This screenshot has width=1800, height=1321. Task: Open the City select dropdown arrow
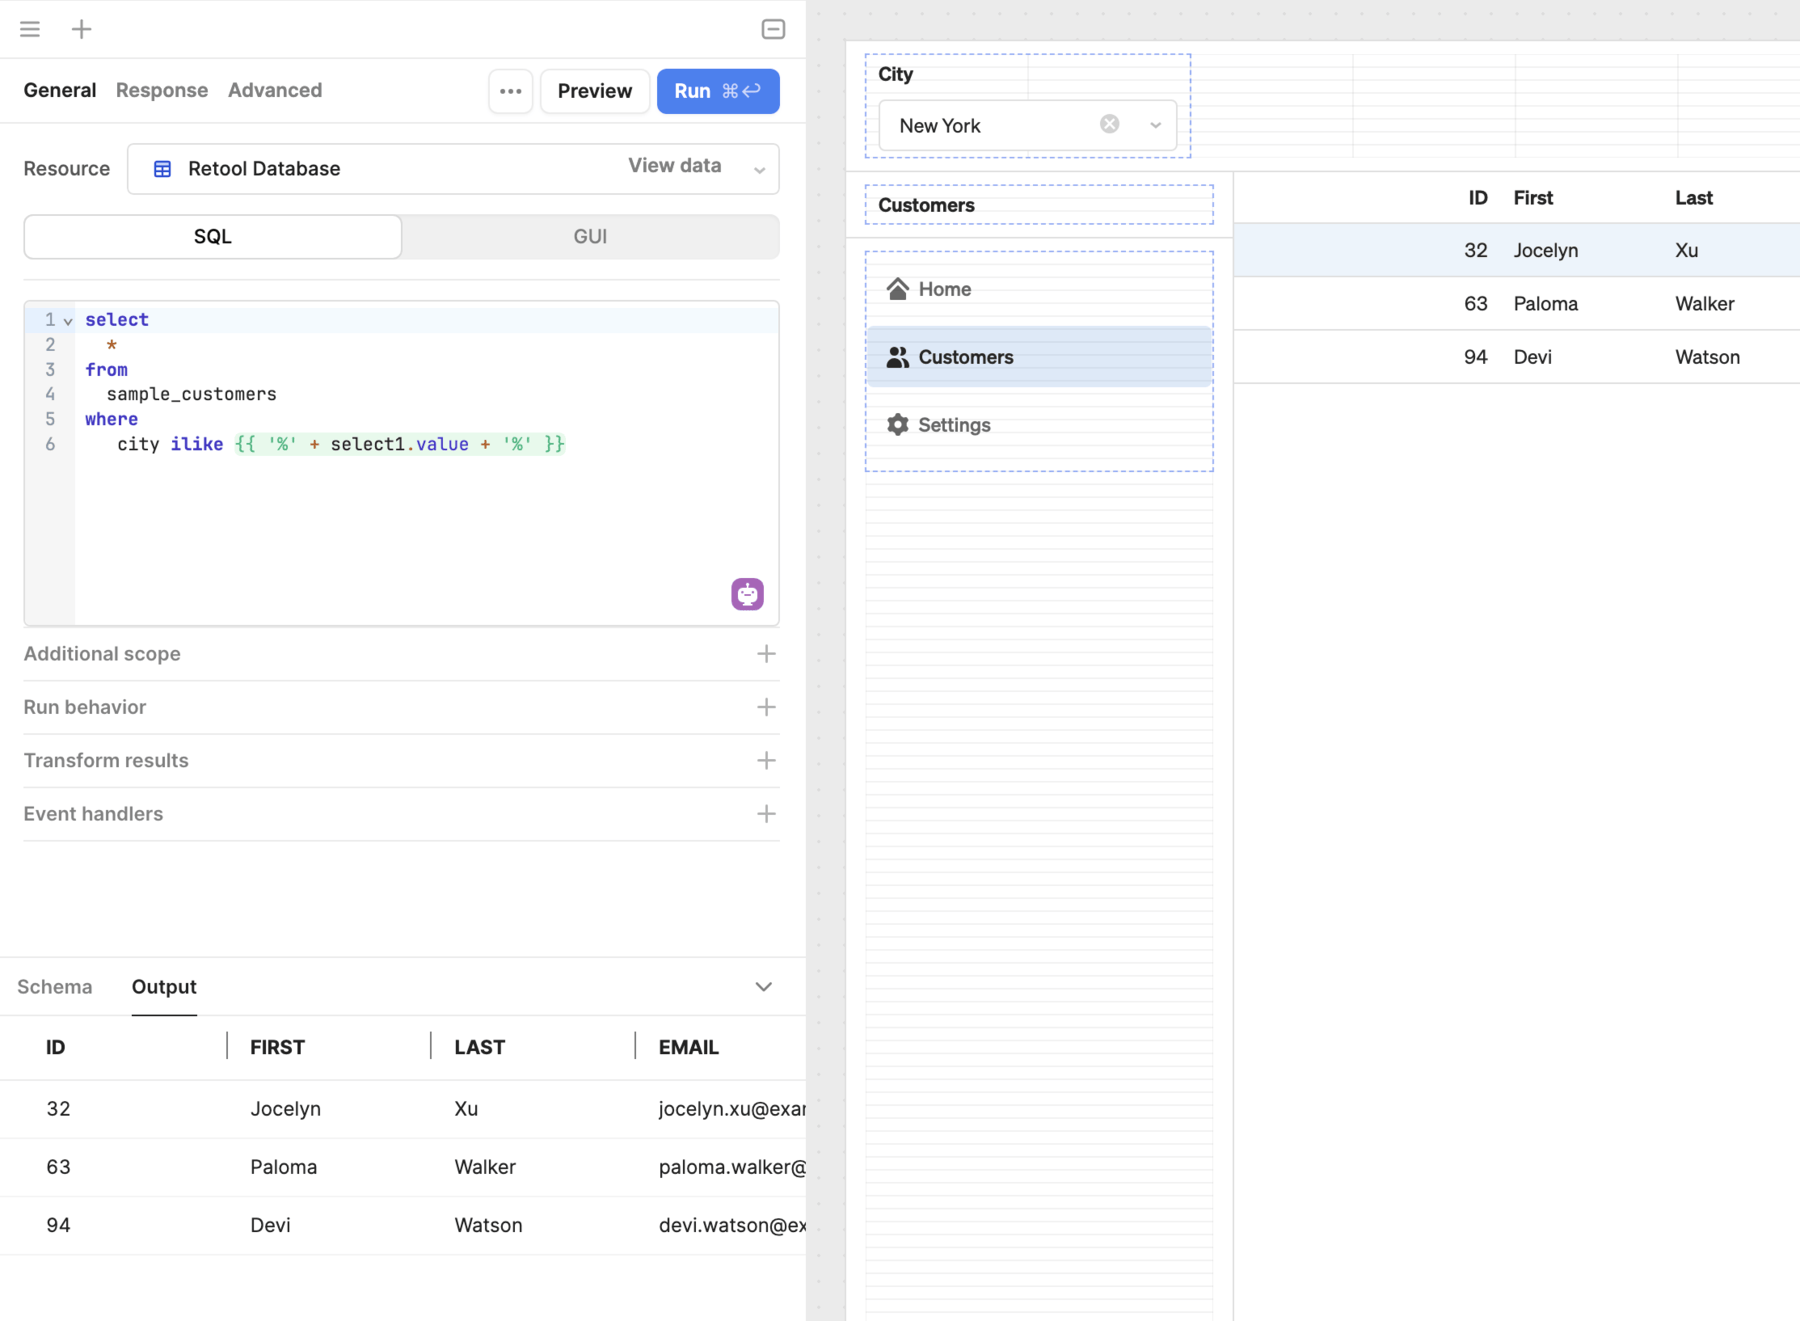pyautogui.click(x=1155, y=125)
